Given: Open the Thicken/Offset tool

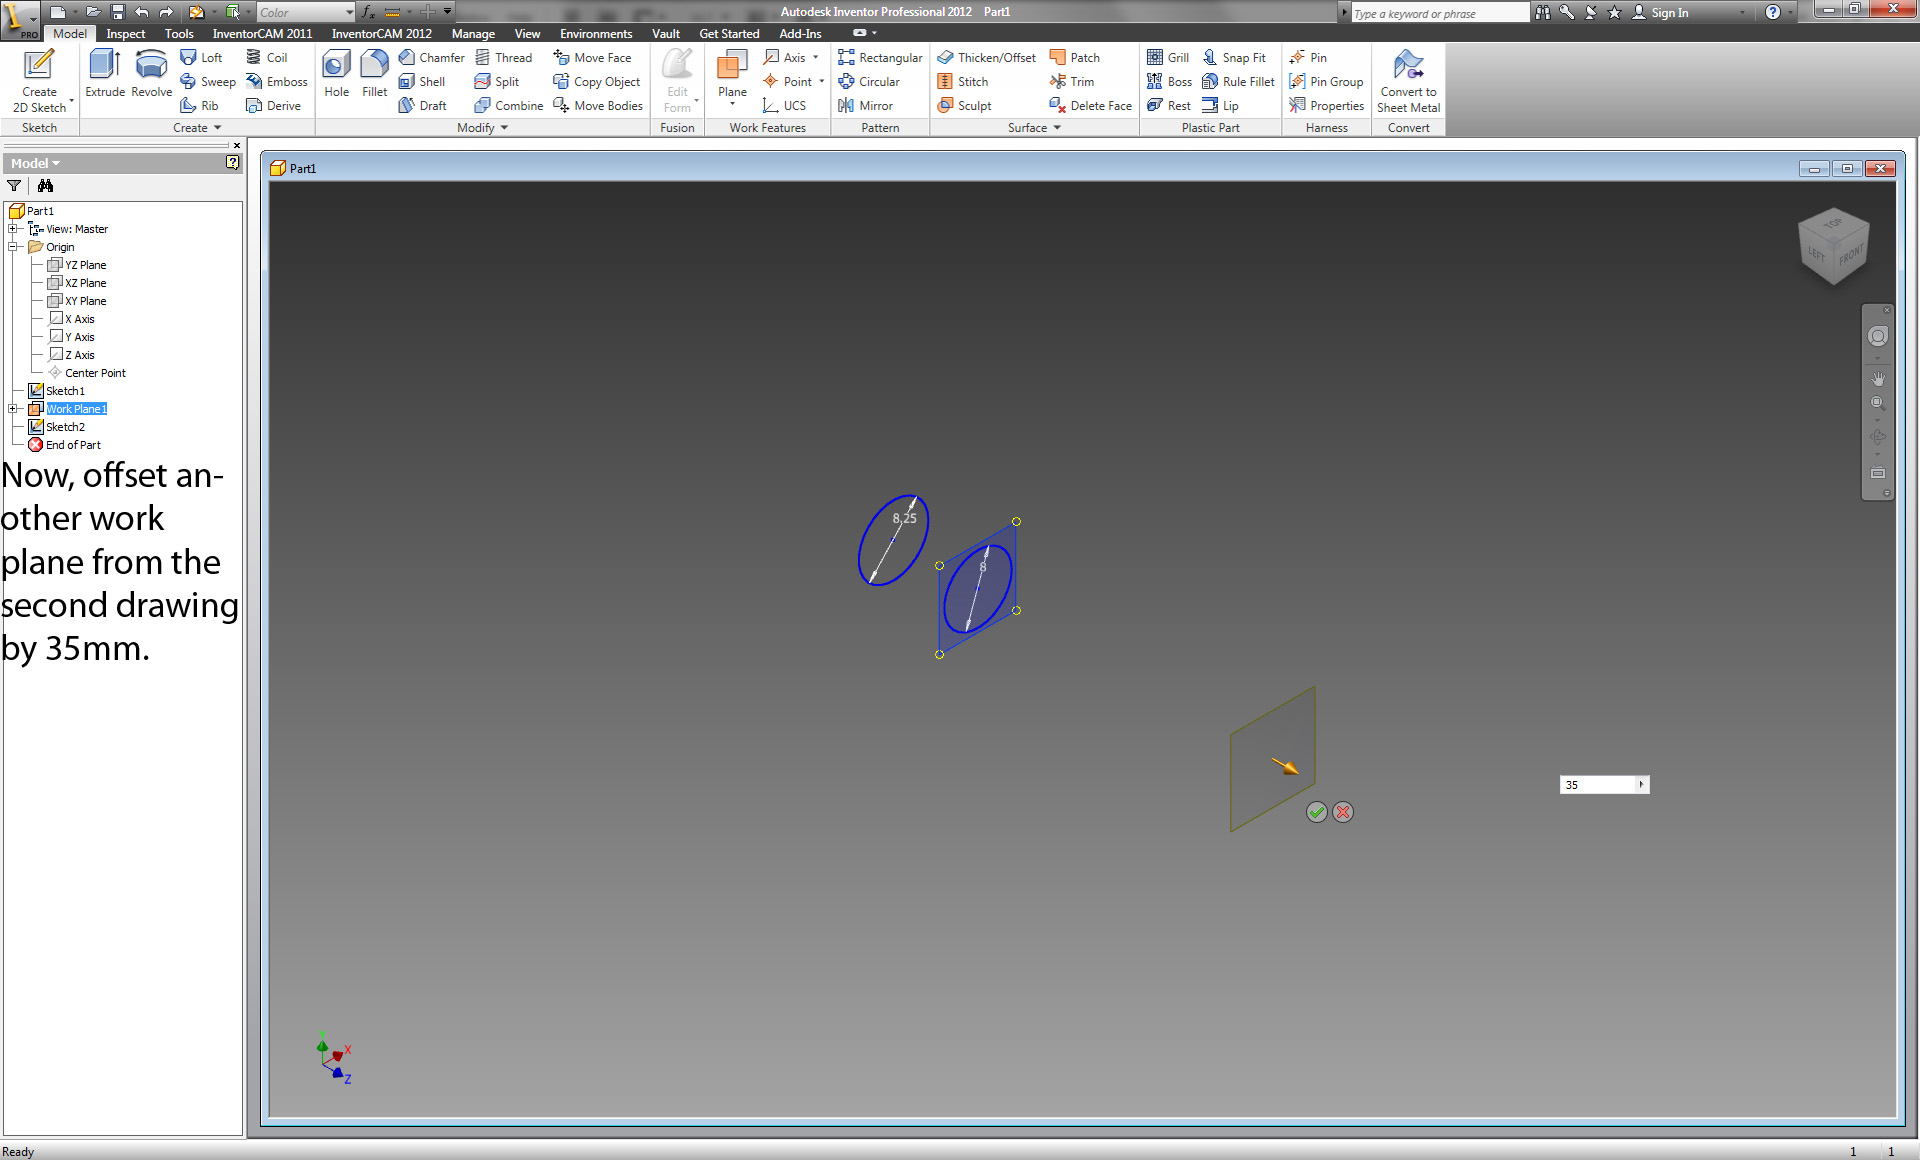Looking at the screenshot, I should 986,58.
